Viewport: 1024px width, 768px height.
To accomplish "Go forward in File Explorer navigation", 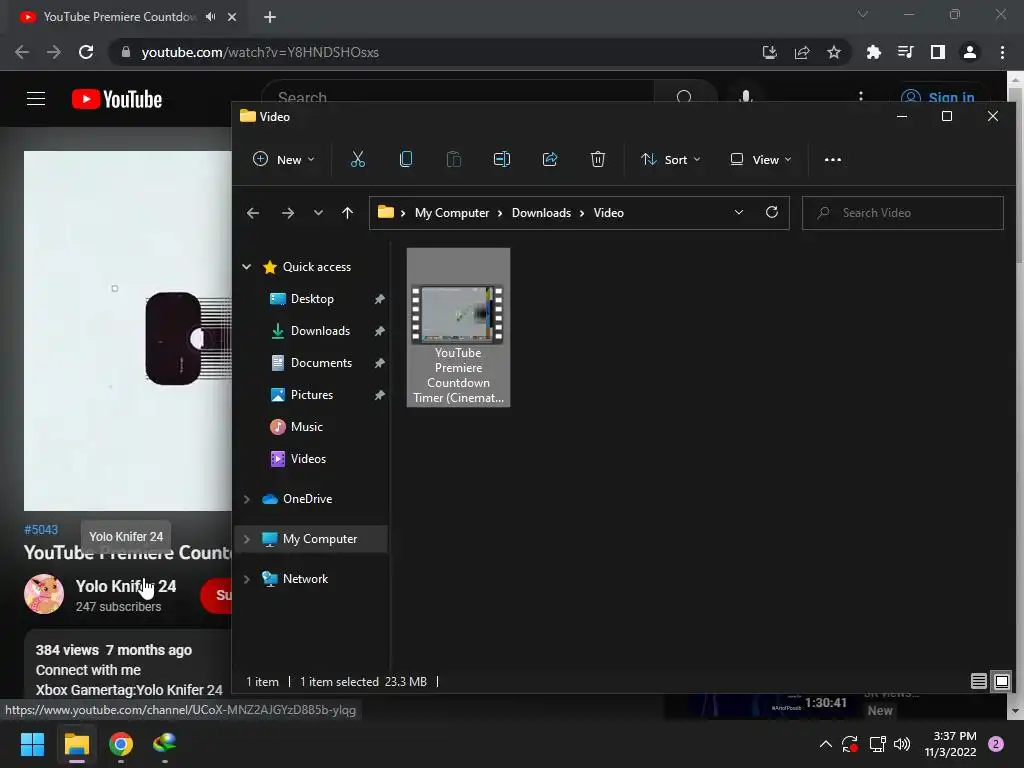I will point(287,213).
